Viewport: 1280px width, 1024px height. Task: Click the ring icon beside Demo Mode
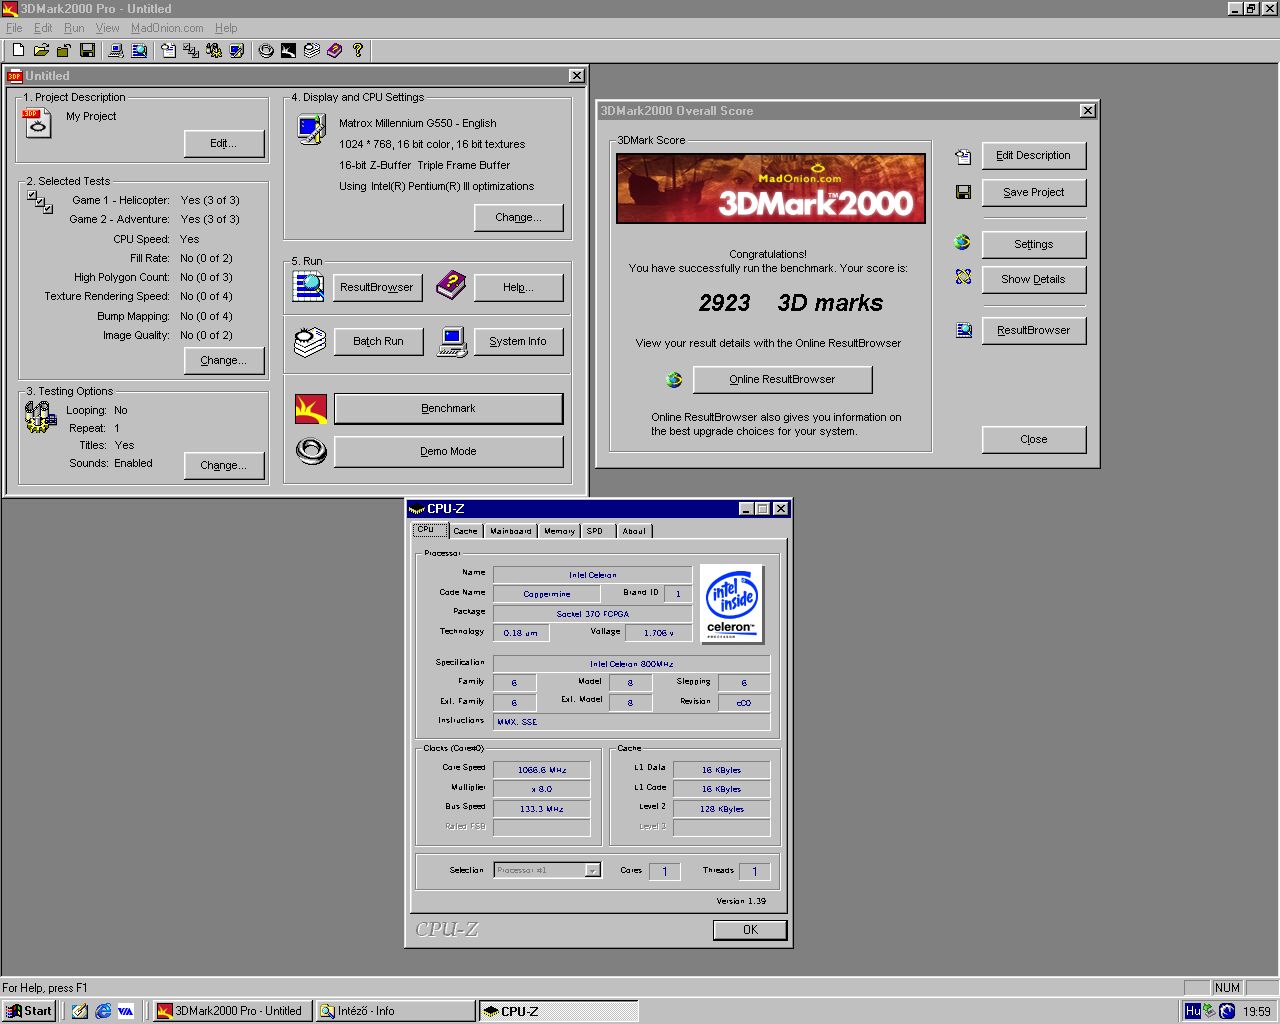[x=311, y=452]
